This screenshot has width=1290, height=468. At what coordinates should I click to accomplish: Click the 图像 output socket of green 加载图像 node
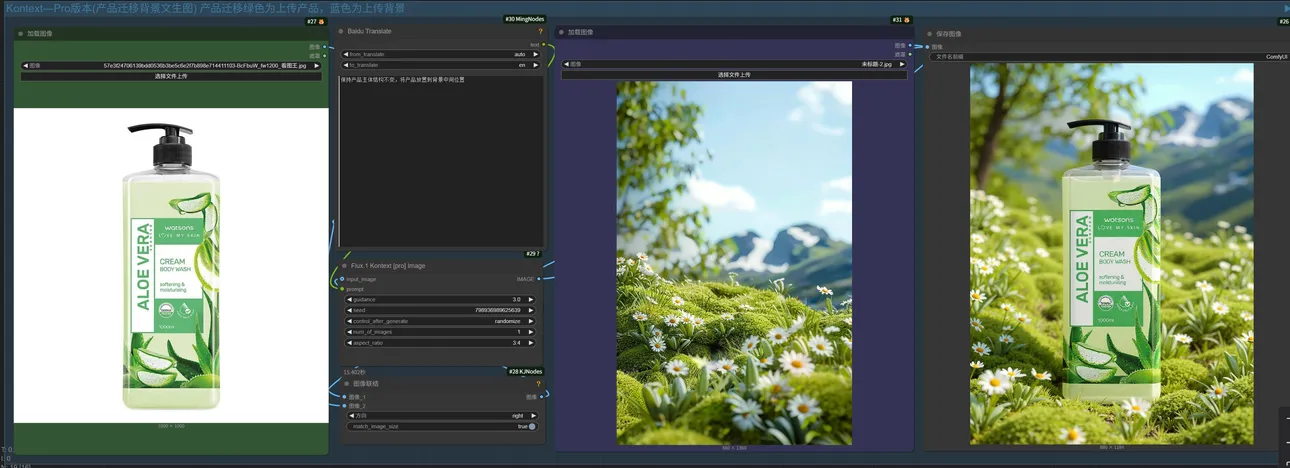(x=325, y=46)
